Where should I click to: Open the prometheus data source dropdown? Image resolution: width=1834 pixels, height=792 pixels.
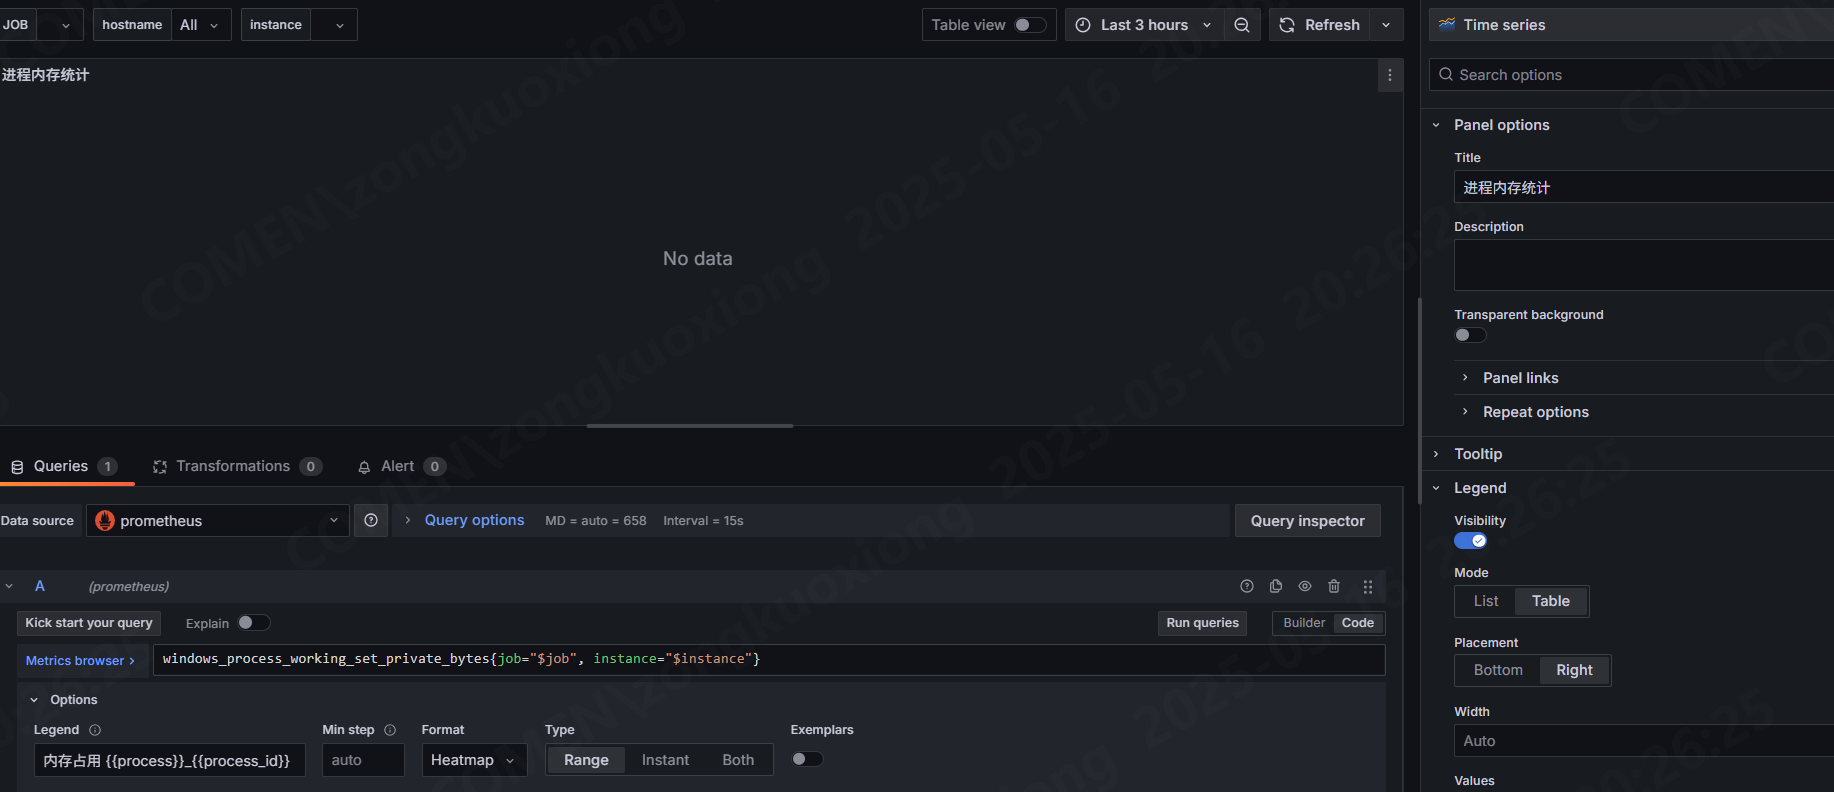217,521
